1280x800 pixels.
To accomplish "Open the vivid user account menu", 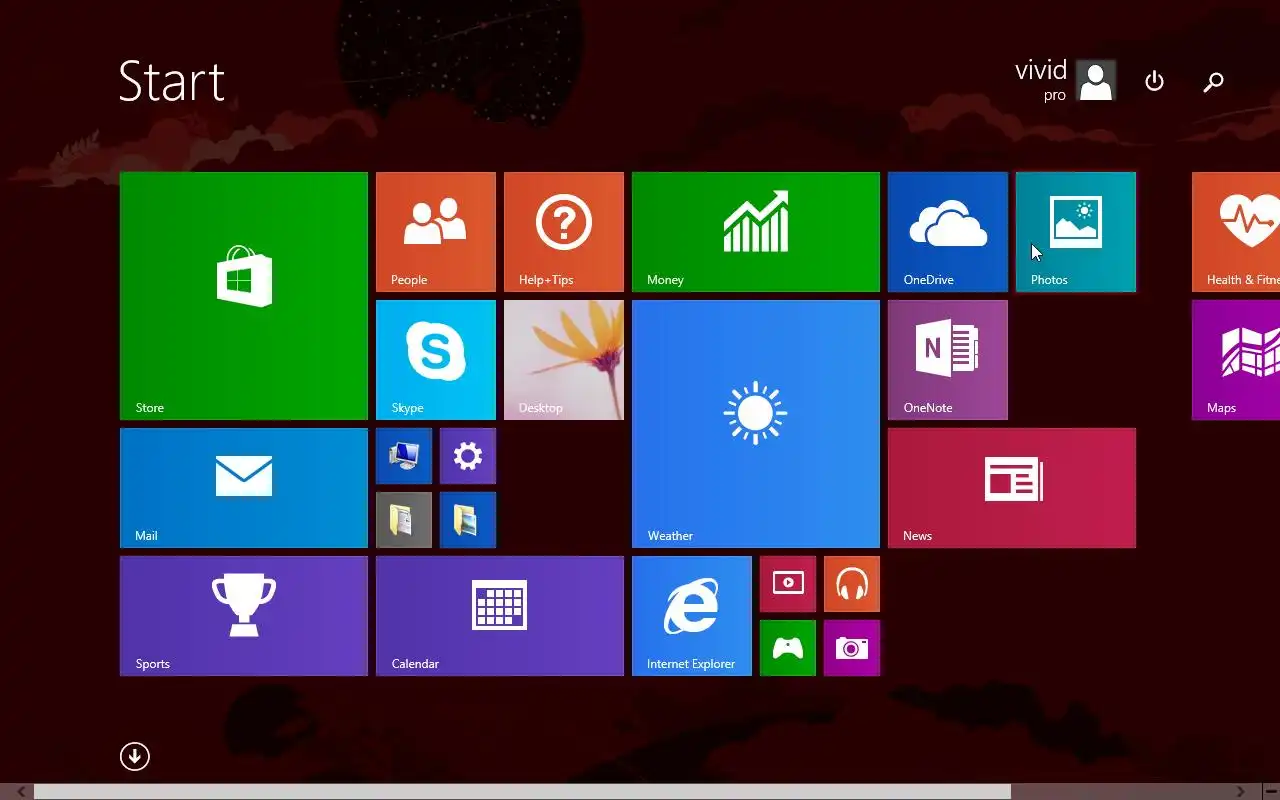I will pos(1065,81).
